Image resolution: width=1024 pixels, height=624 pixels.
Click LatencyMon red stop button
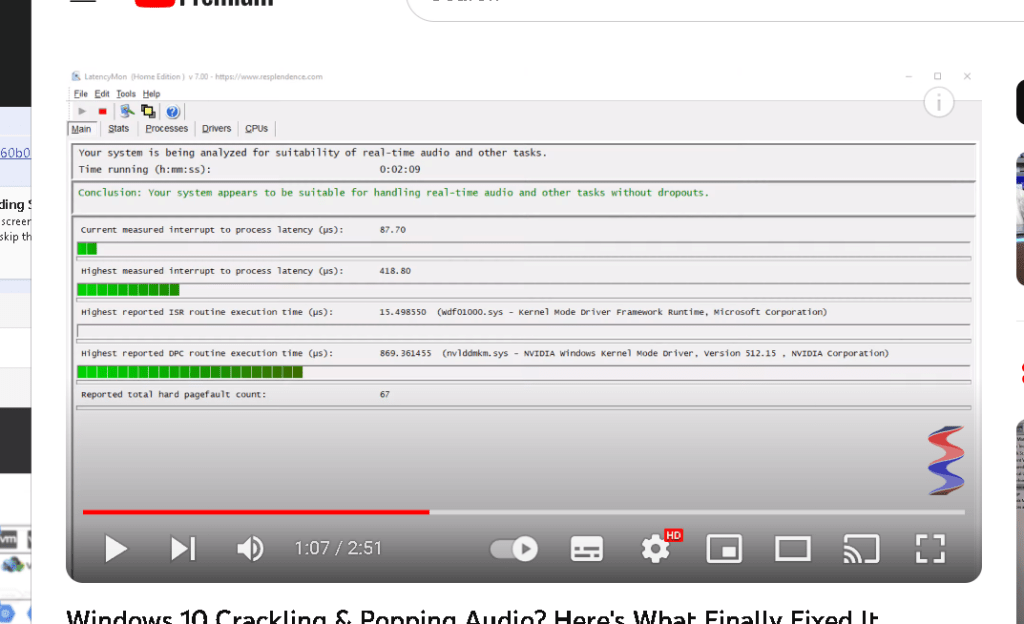click(103, 112)
